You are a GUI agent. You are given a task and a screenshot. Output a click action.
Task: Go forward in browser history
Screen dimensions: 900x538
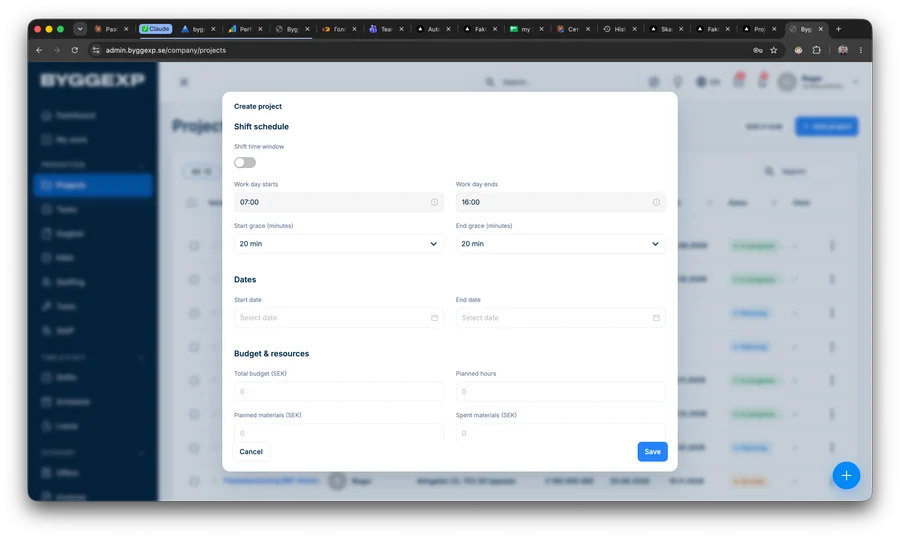point(57,51)
